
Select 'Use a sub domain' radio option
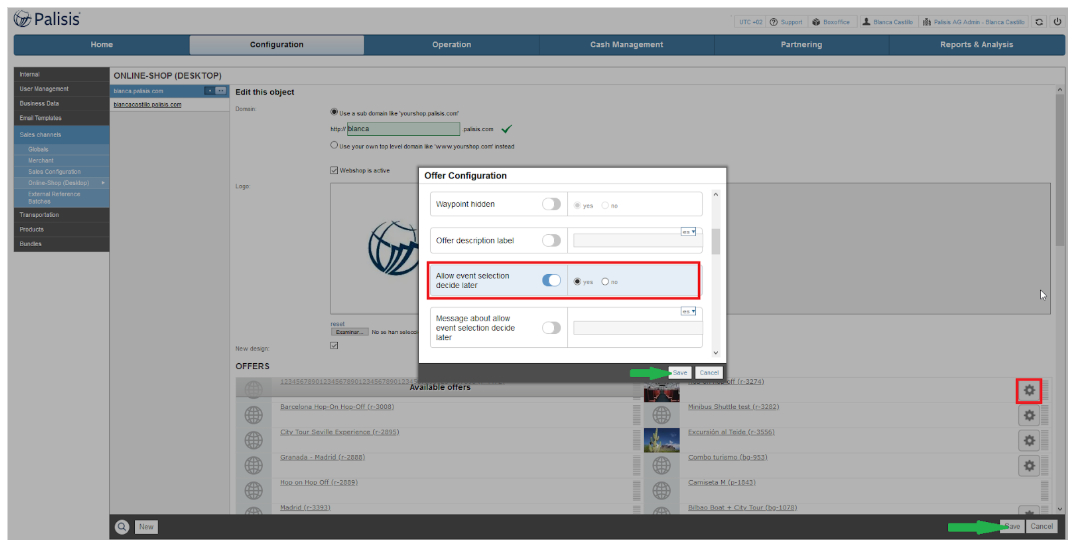pyautogui.click(x=334, y=112)
